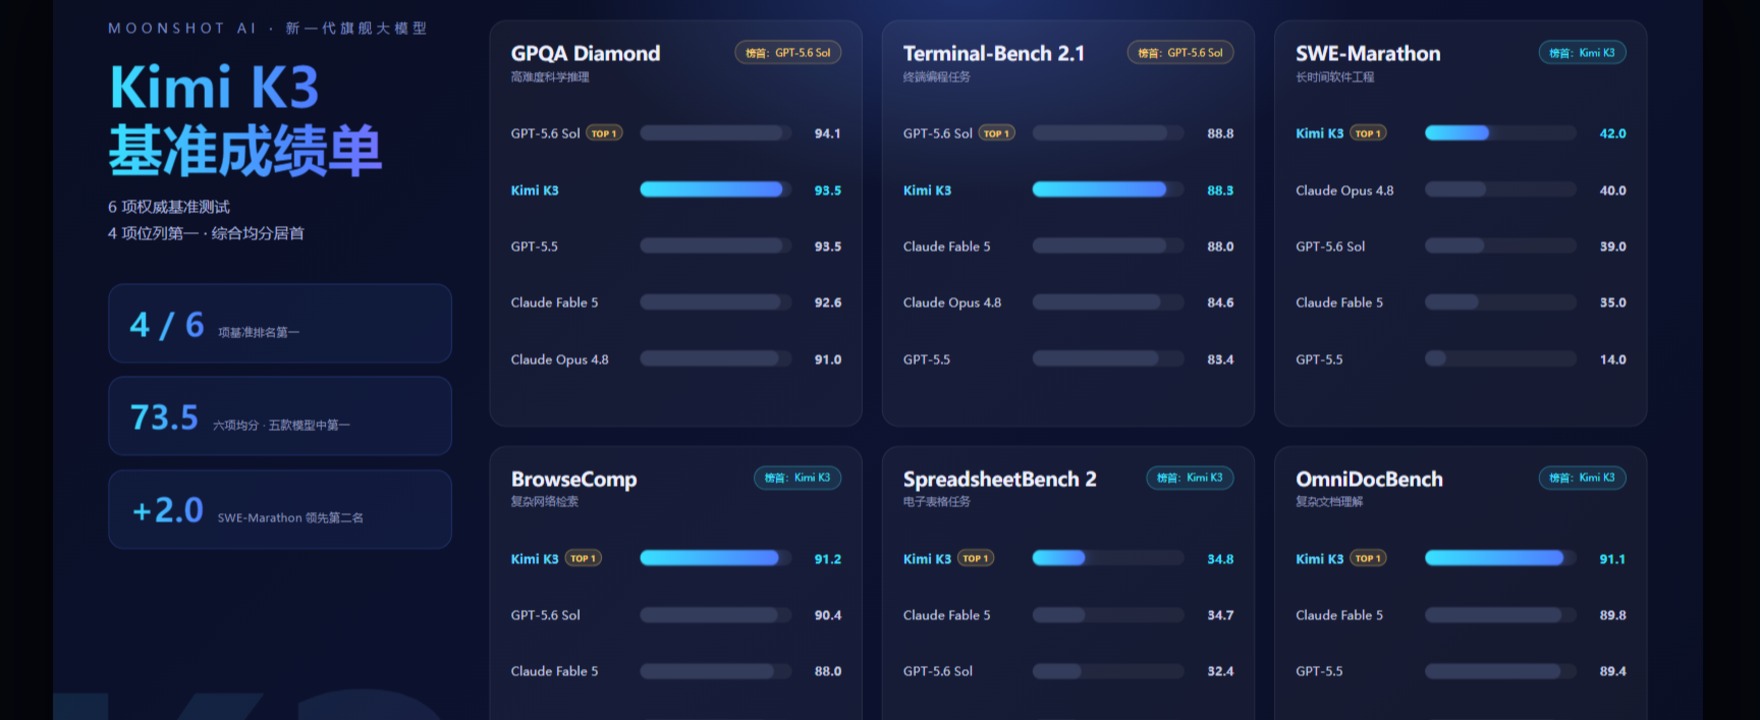
Task: Select the +2.0 SWE-Marathon lead card
Action: 280,509
